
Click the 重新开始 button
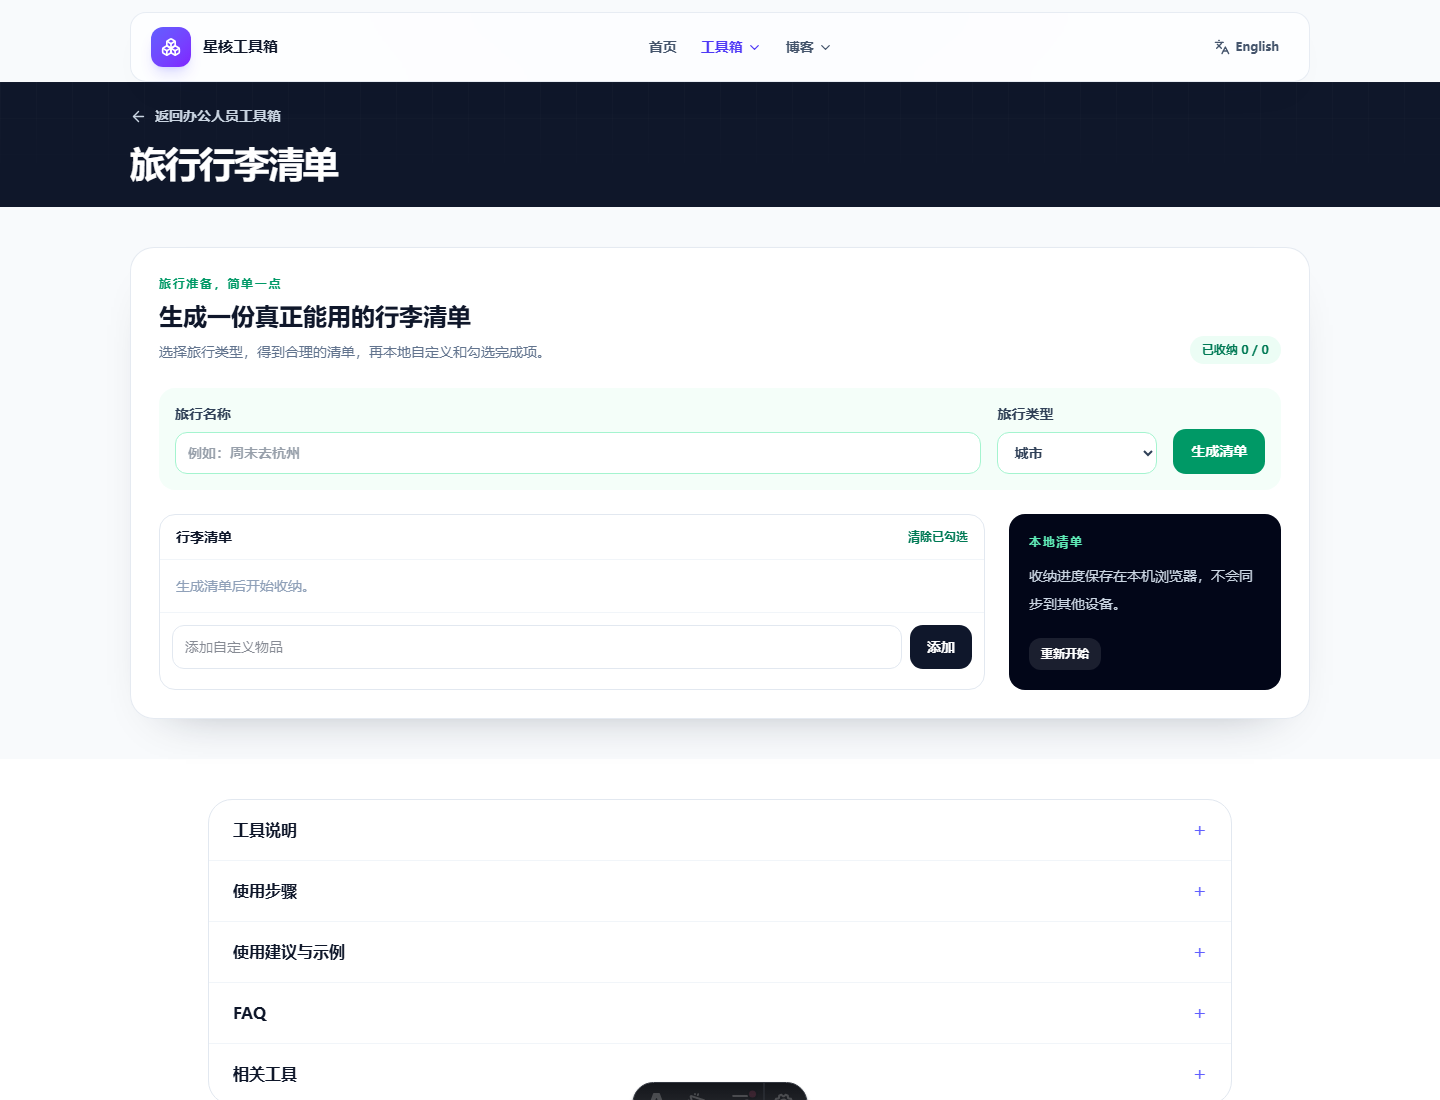click(1065, 654)
